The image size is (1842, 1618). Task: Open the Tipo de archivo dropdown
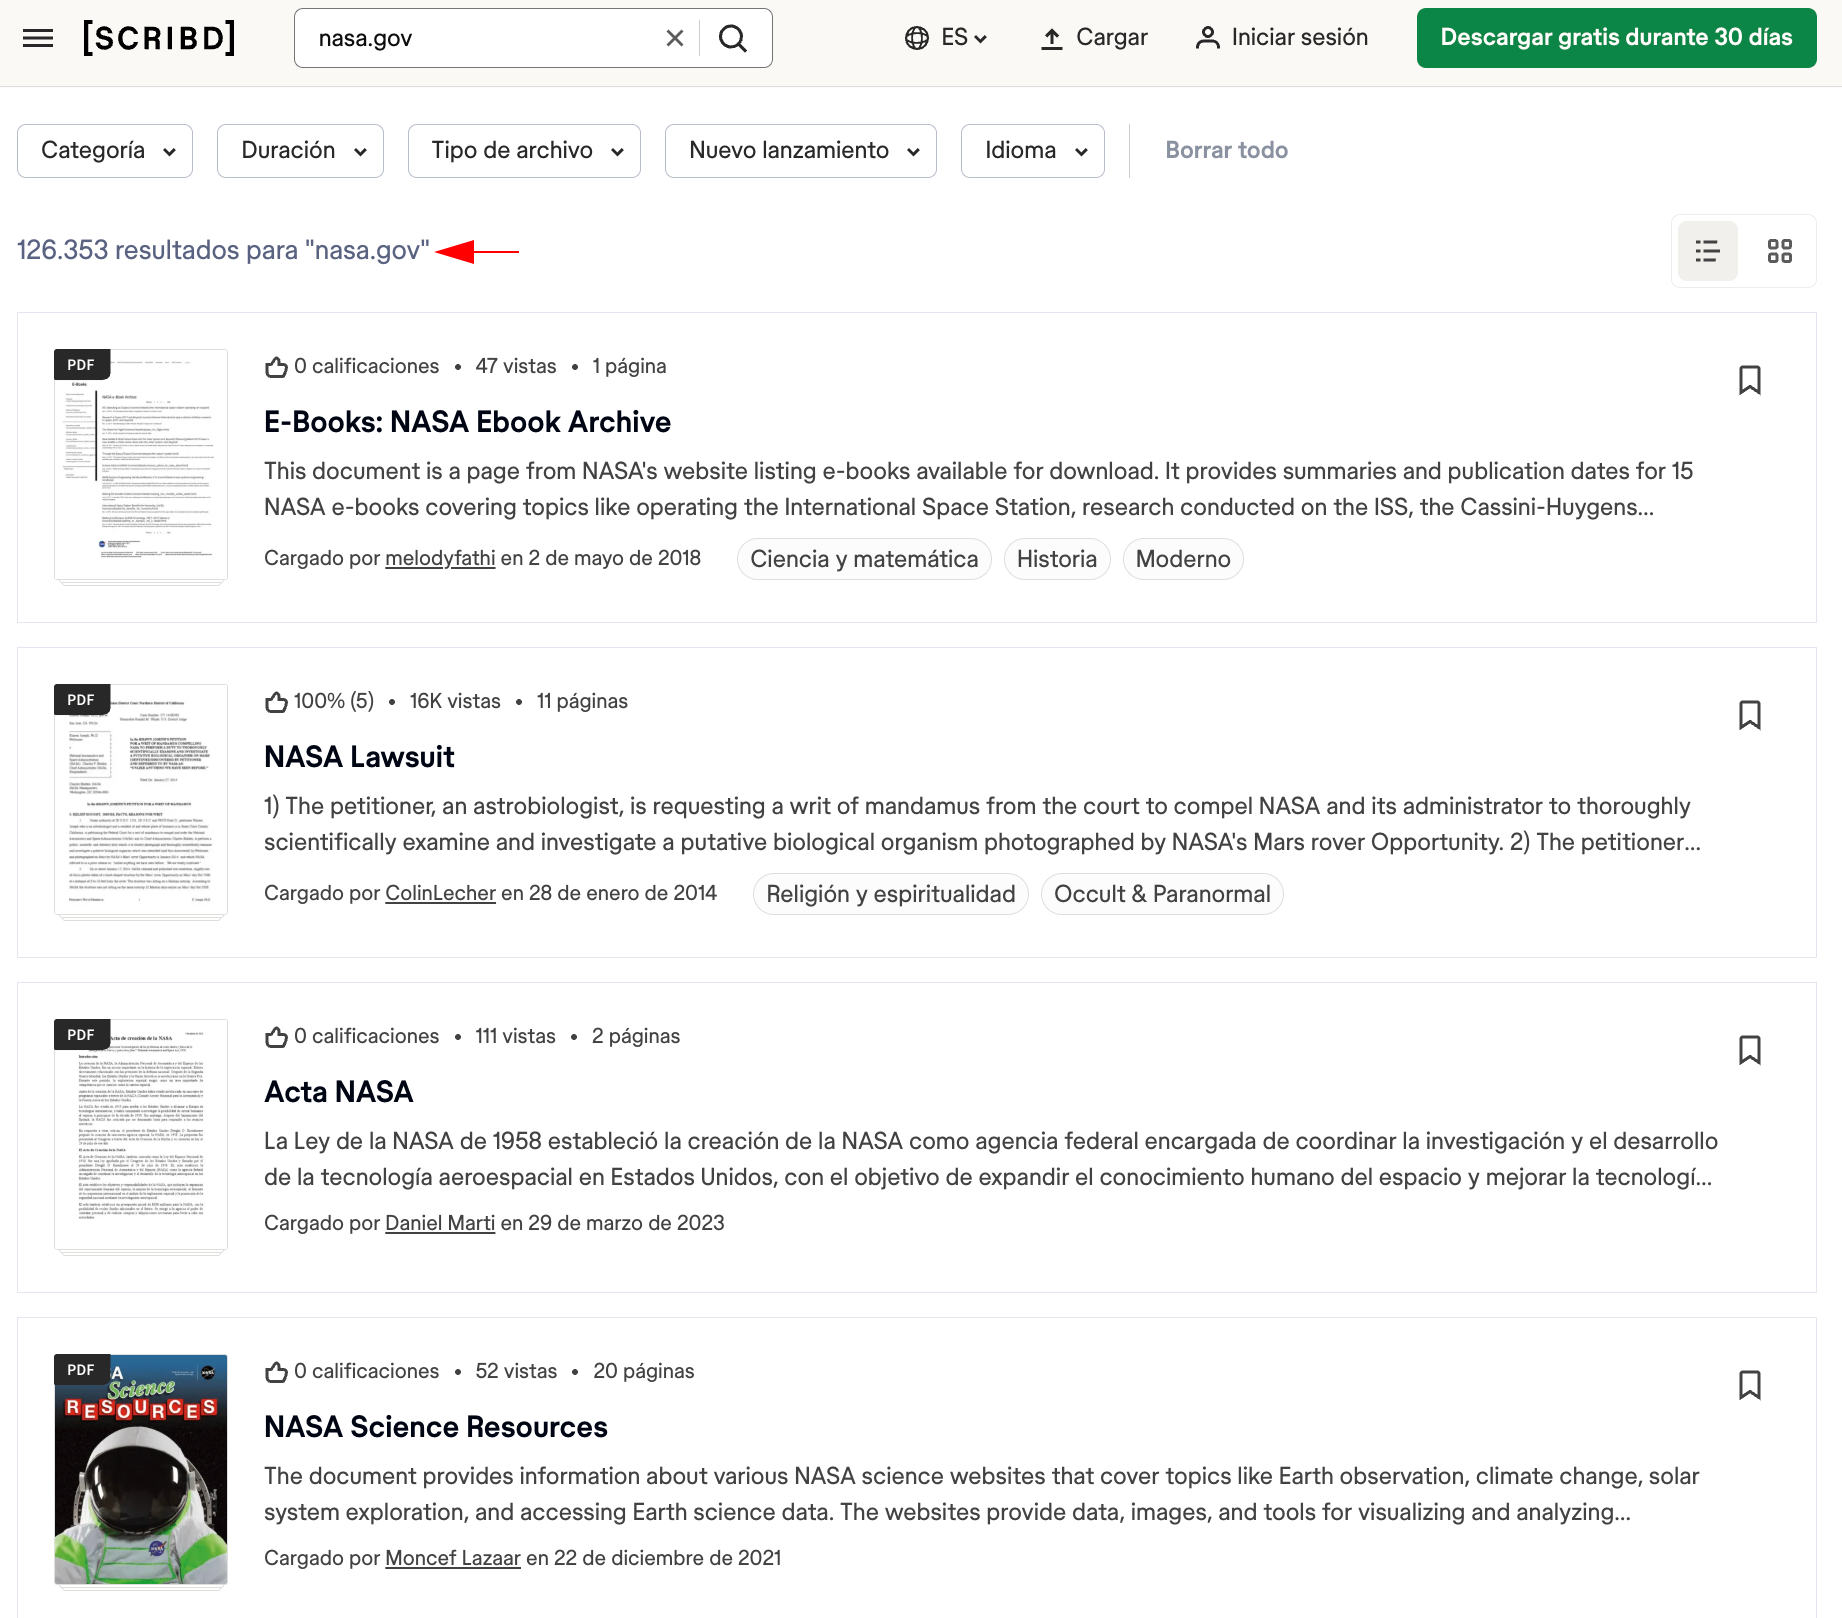pos(524,151)
